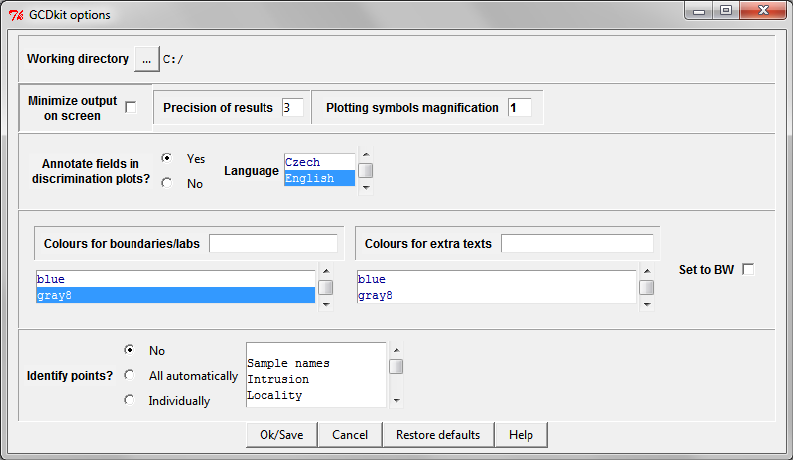Click extra texts colour list scroll up arrow
The height and width of the screenshot is (460, 793).
pyautogui.click(x=647, y=271)
